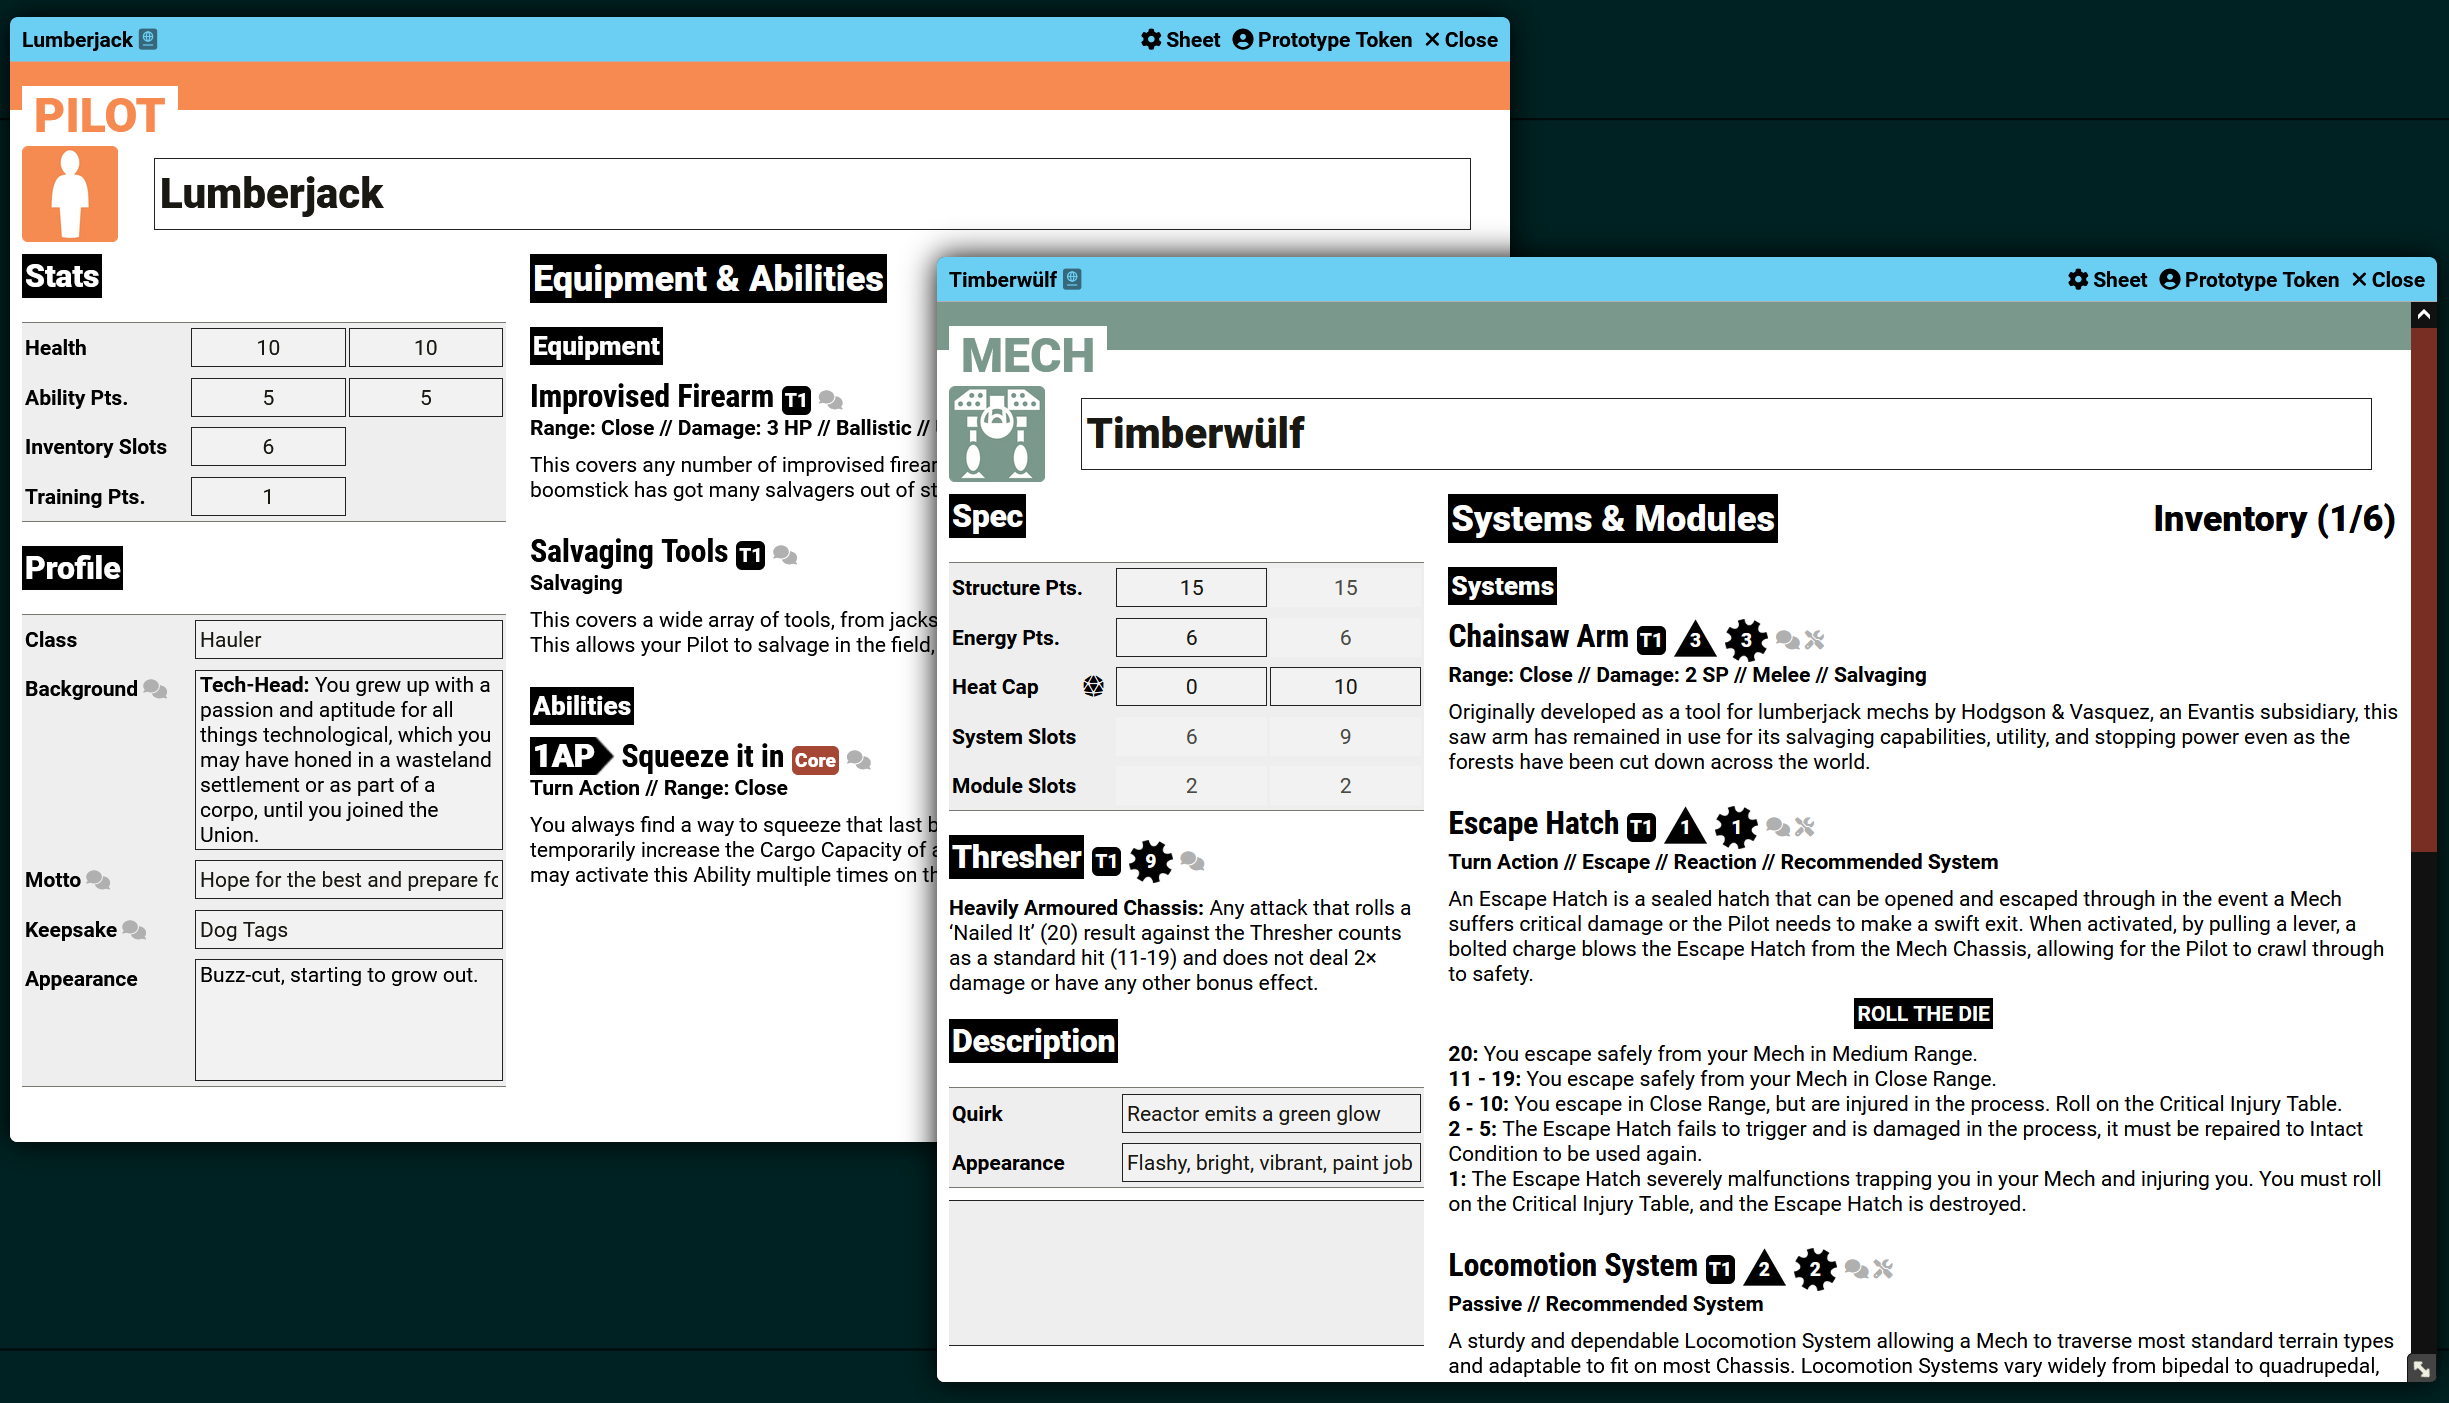Click Escape Hatch salvage value 1 gear icon

click(x=1736, y=827)
